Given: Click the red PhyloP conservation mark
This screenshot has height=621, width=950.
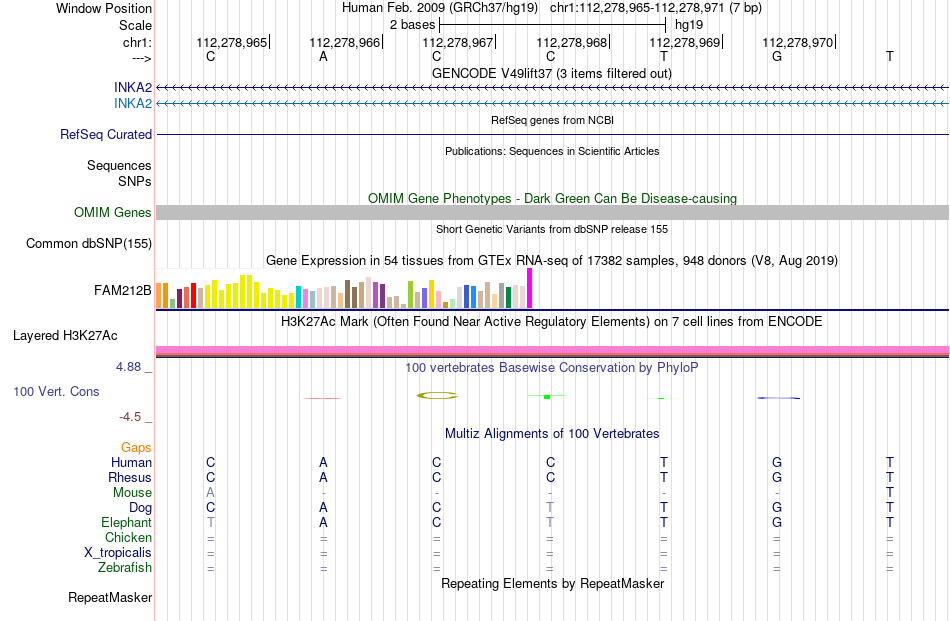Looking at the screenshot, I should click(x=323, y=398).
